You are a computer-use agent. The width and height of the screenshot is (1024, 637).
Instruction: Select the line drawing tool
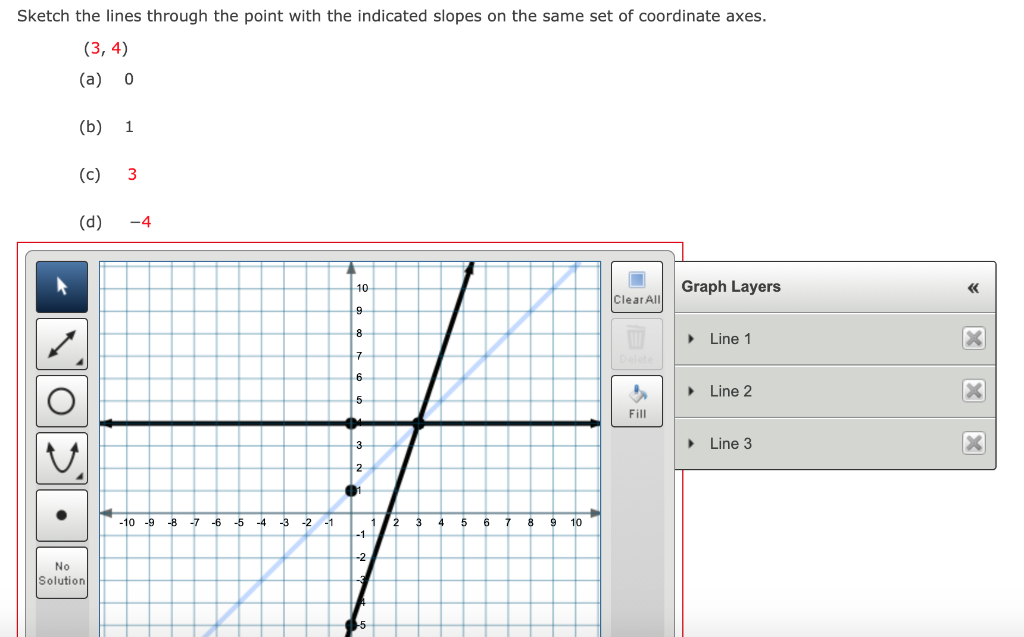(x=61, y=343)
